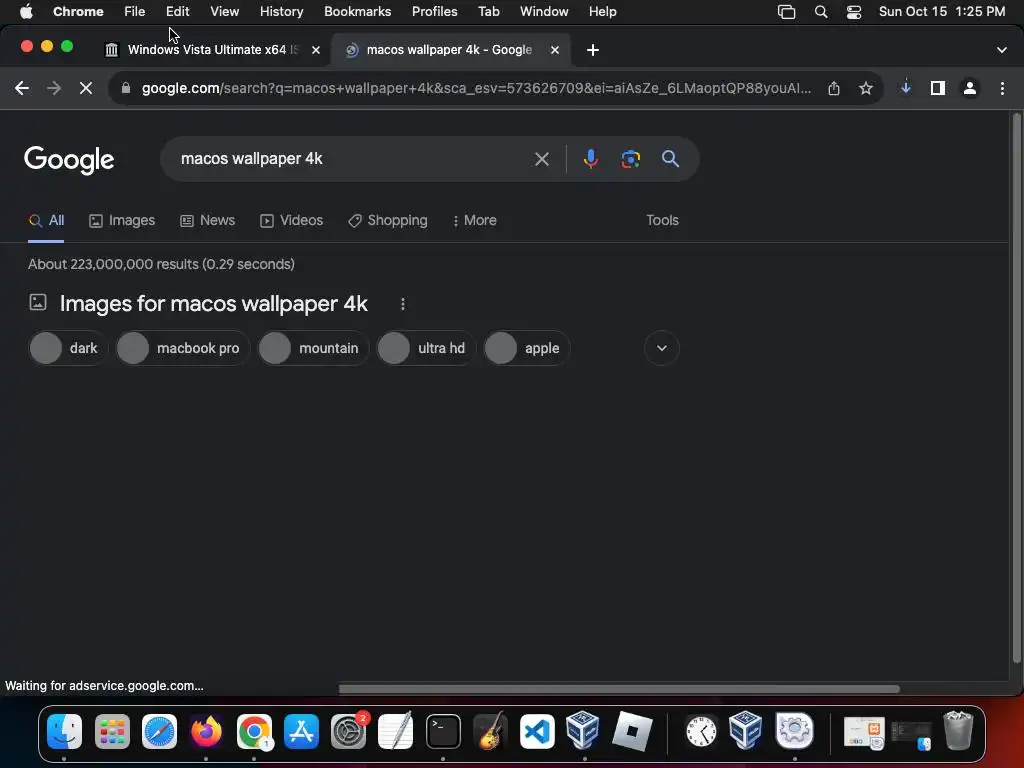
Task: Open the View menu
Action: pyautogui.click(x=225, y=12)
